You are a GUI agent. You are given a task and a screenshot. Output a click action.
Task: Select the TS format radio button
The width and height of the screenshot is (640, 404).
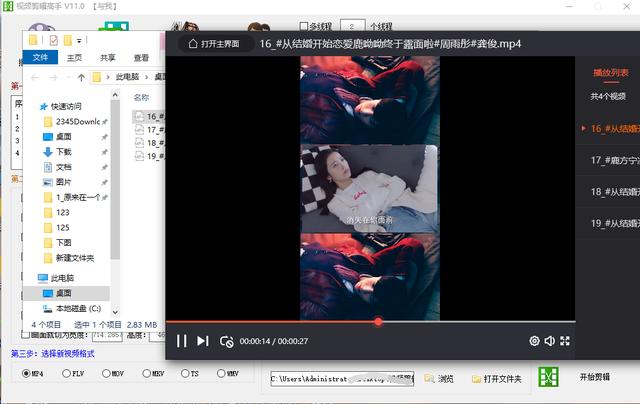coord(185,373)
